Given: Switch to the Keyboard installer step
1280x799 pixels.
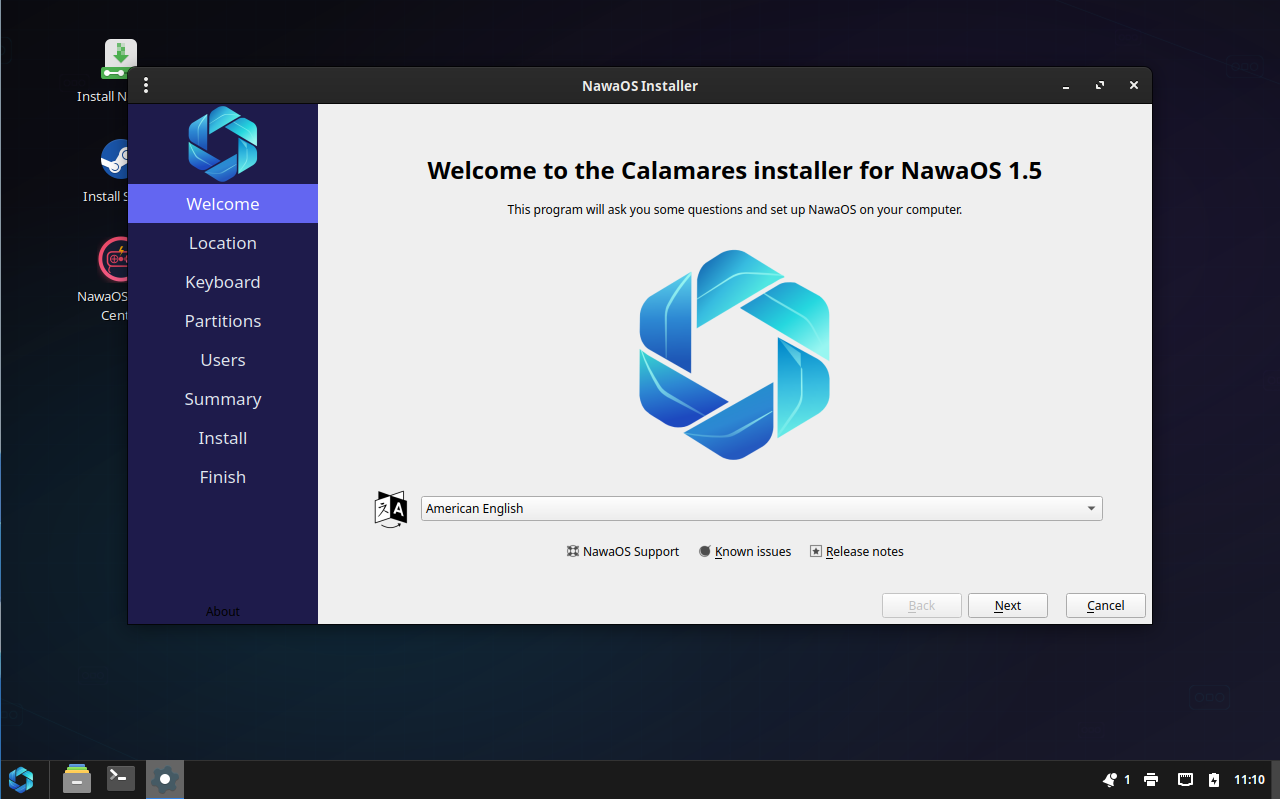Looking at the screenshot, I should coord(222,281).
